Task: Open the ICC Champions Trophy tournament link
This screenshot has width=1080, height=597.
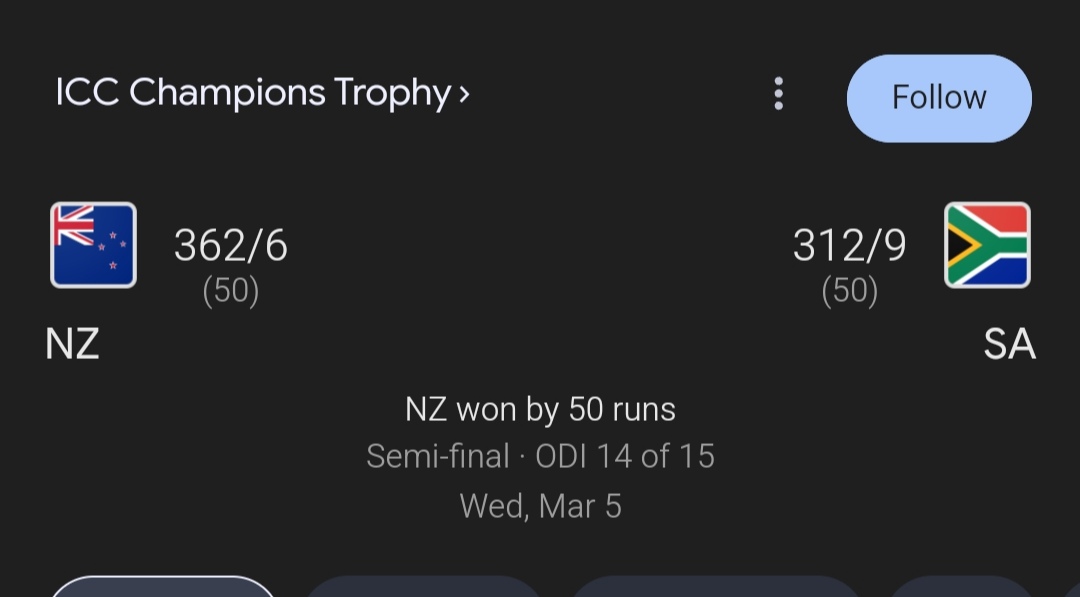Action: coord(252,93)
